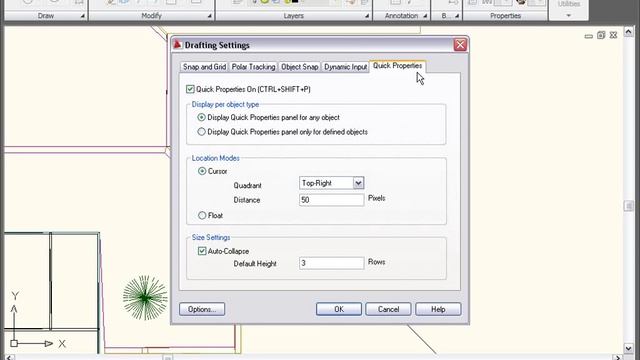Confirm settings with OK button
This screenshot has height=360, width=640.
[339, 309]
